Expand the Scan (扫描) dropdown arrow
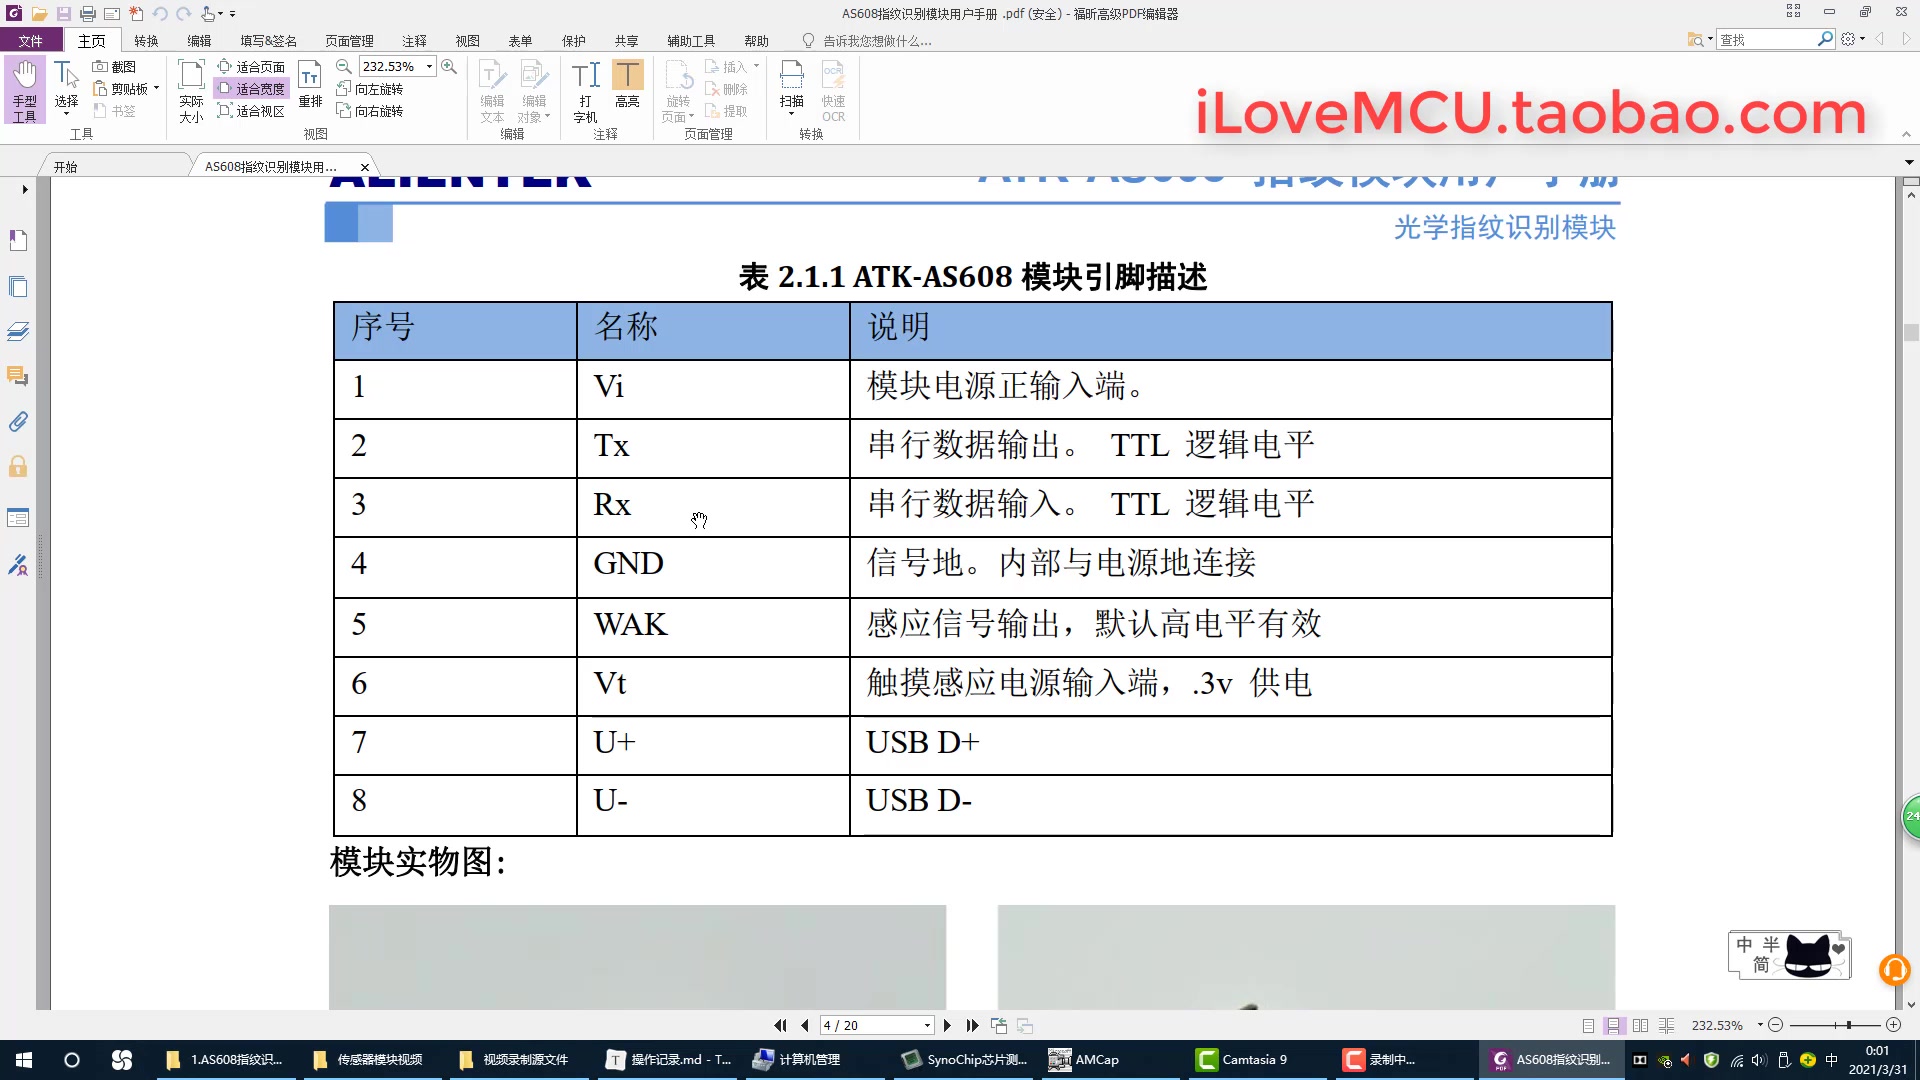The height and width of the screenshot is (1080, 1920). (x=791, y=114)
